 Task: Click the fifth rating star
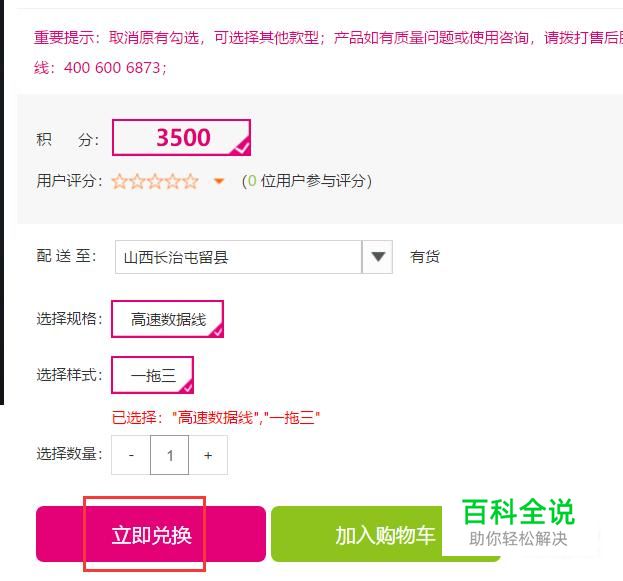[191, 182]
